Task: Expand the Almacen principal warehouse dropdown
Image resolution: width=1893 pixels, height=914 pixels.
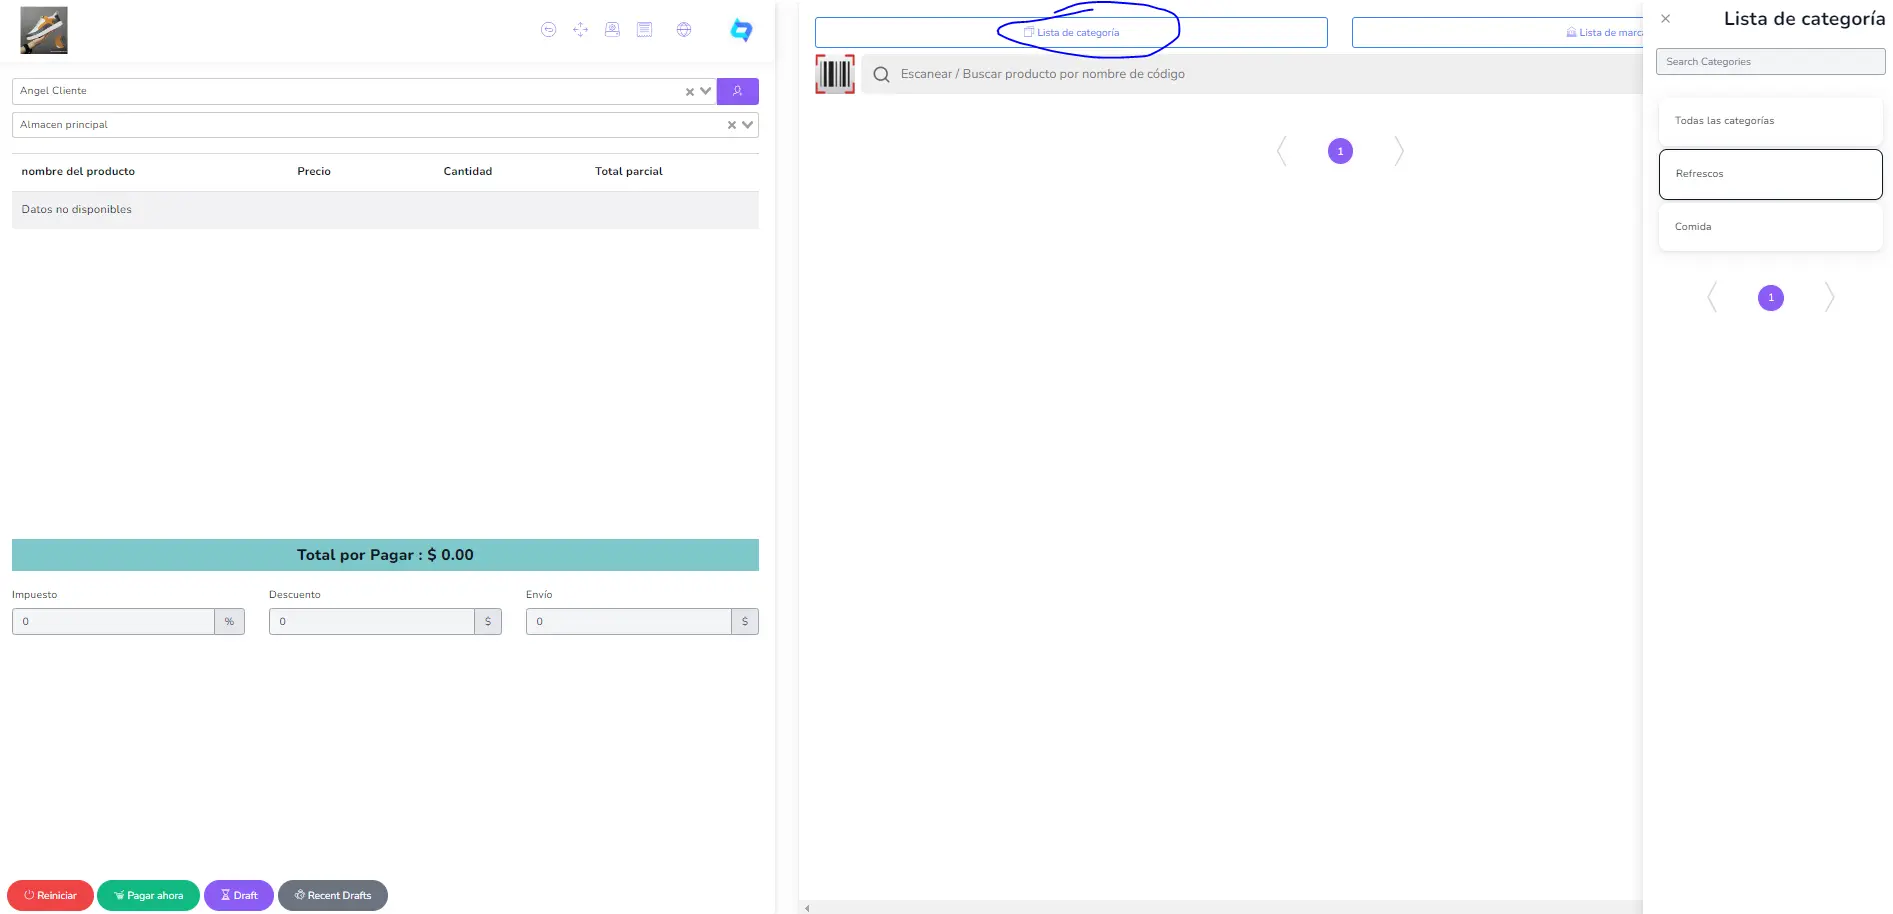Action: (x=747, y=125)
